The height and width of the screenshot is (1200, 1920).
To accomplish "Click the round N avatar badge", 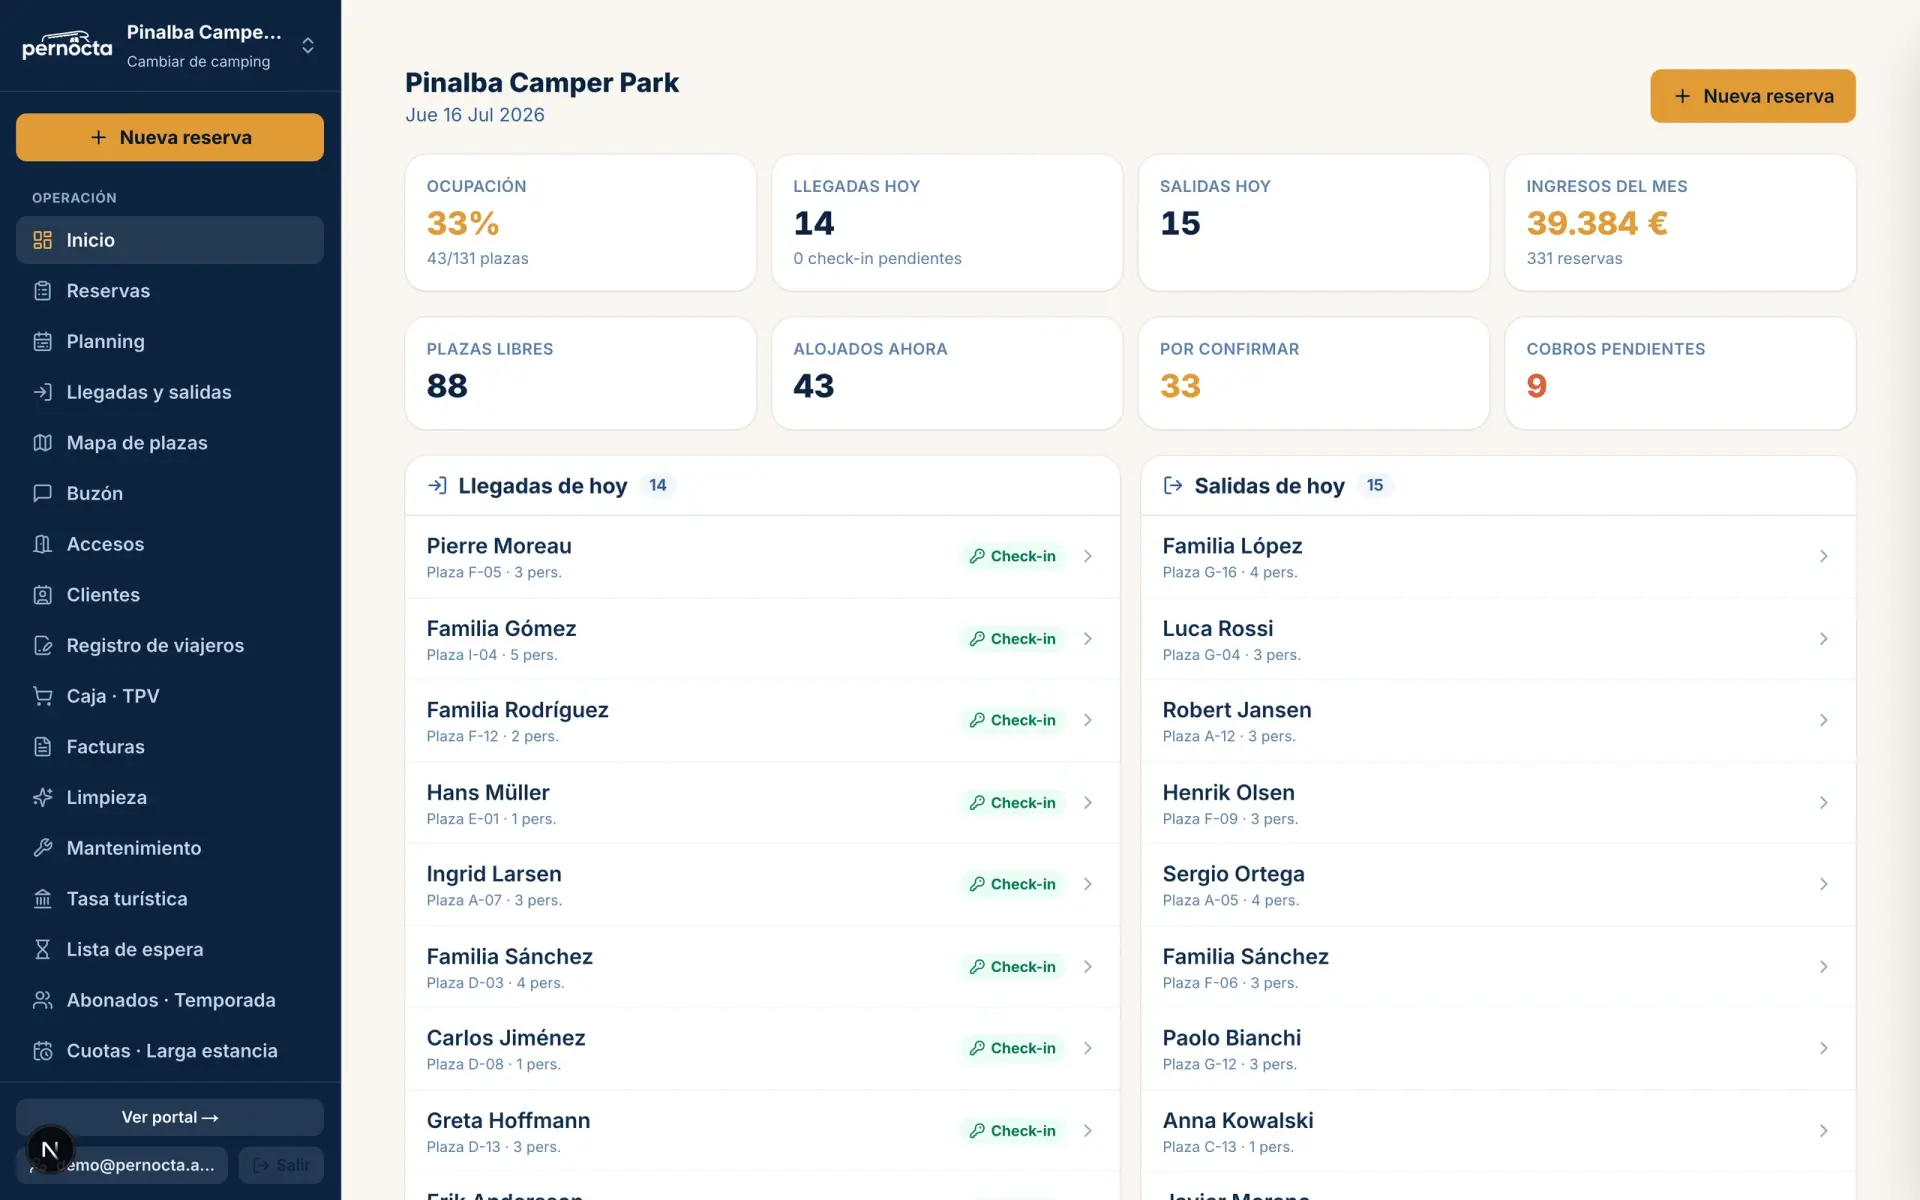I will (x=50, y=1149).
